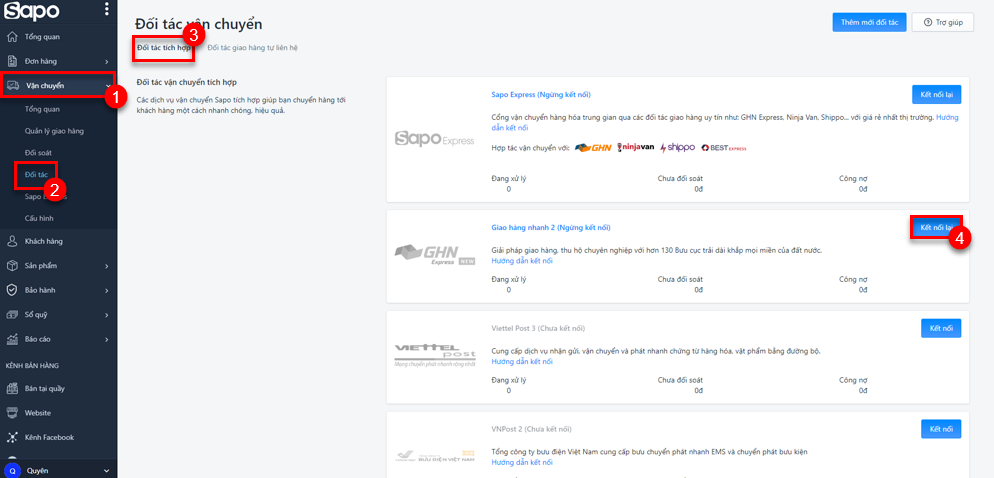Screen dimensions: 994x478
Task: Click the shippo partner logo
Action: 678,148
